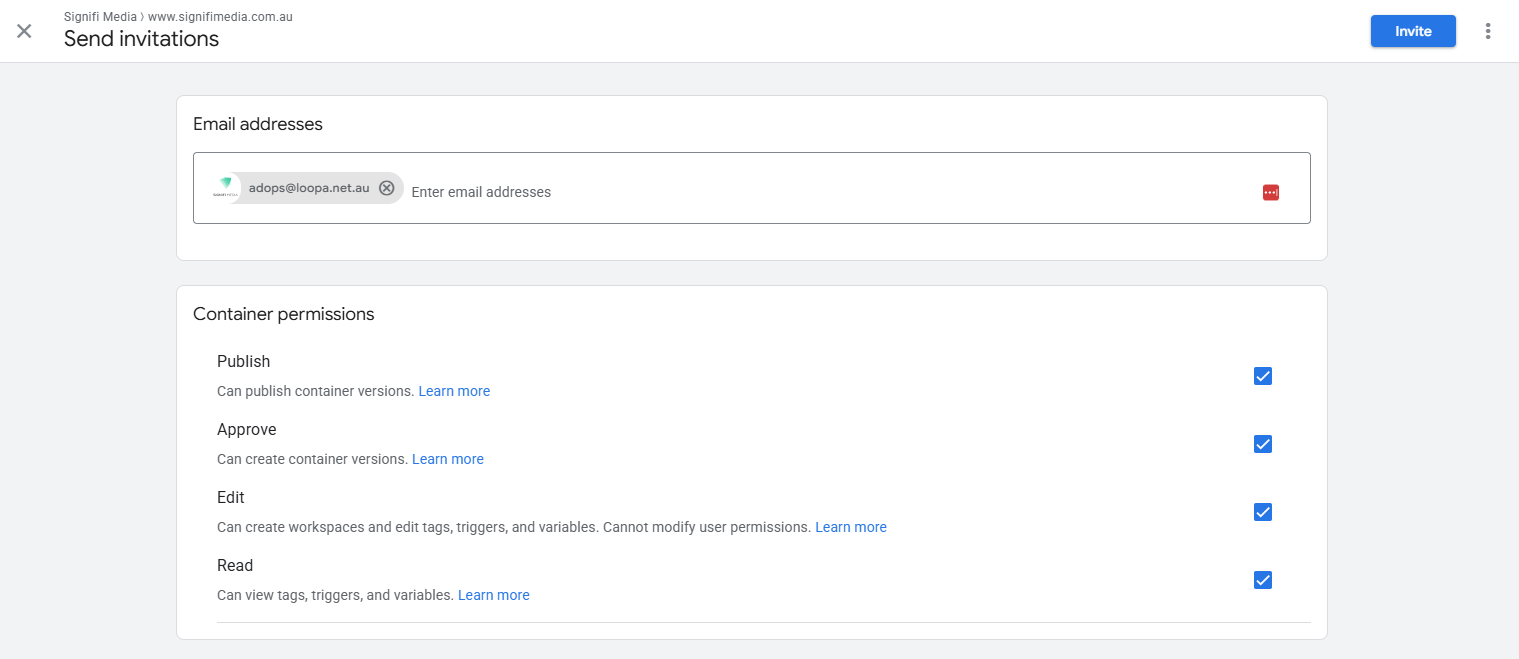Click the Container permissions heading

[284, 314]
